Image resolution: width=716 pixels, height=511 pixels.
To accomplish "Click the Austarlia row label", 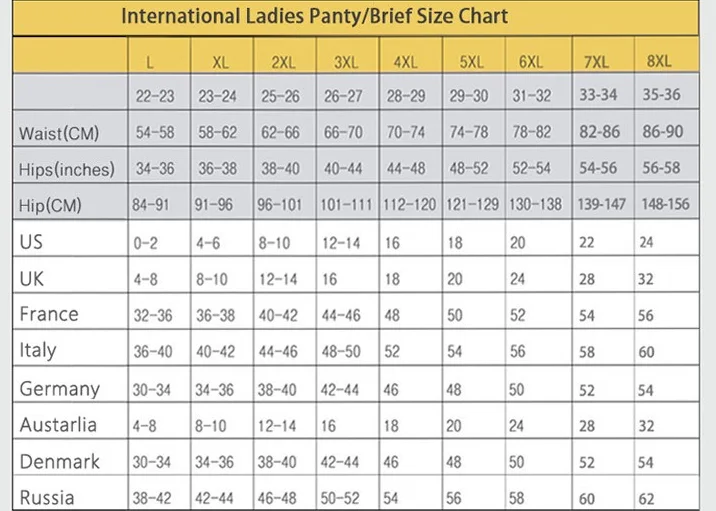I will pos(58,425).
